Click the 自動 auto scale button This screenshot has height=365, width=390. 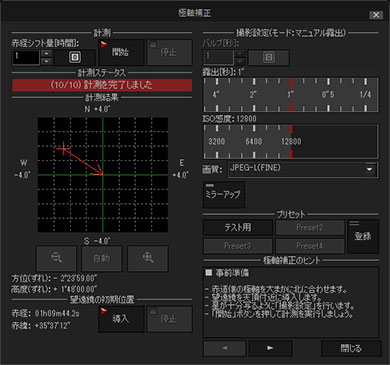tap(102, 259)
